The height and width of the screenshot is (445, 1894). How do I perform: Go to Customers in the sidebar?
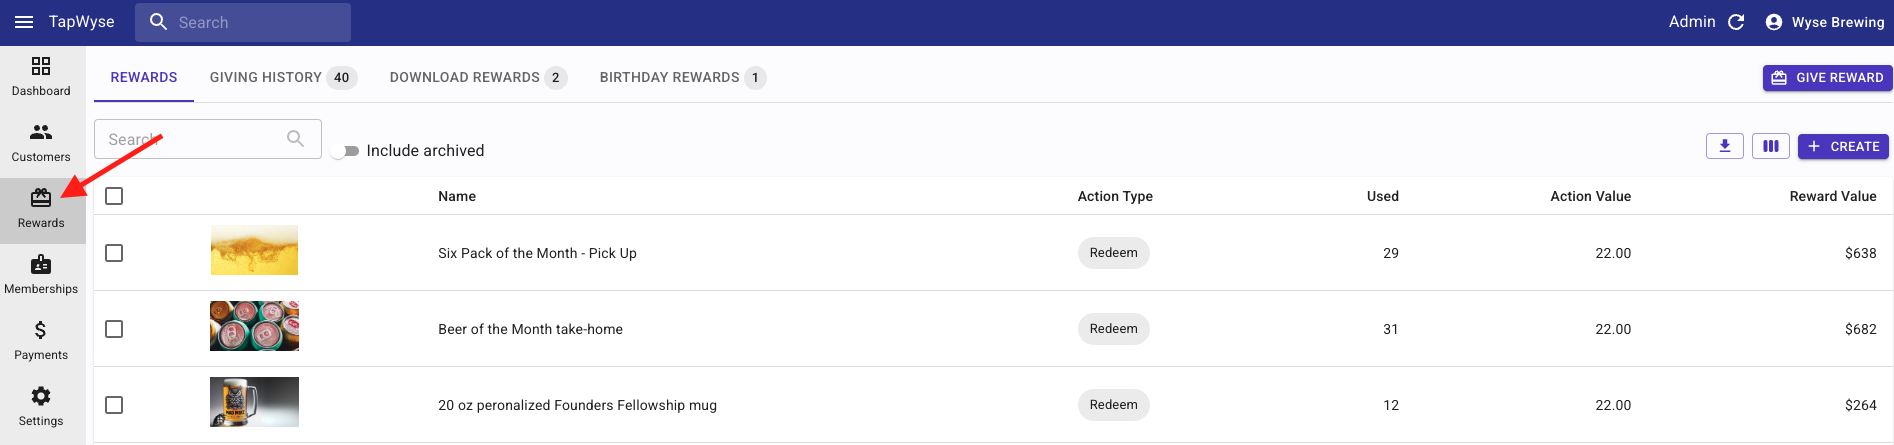[x=41, y=142]
